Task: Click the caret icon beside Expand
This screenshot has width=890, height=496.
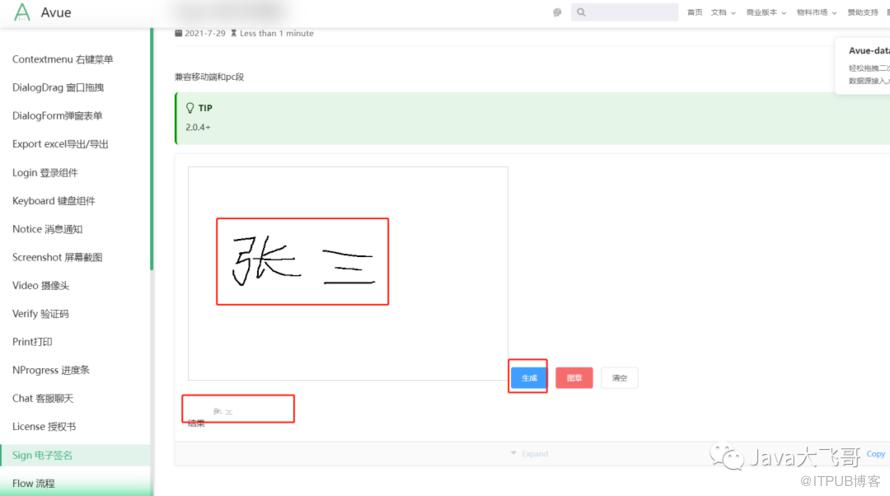Action: click(513, 453)
